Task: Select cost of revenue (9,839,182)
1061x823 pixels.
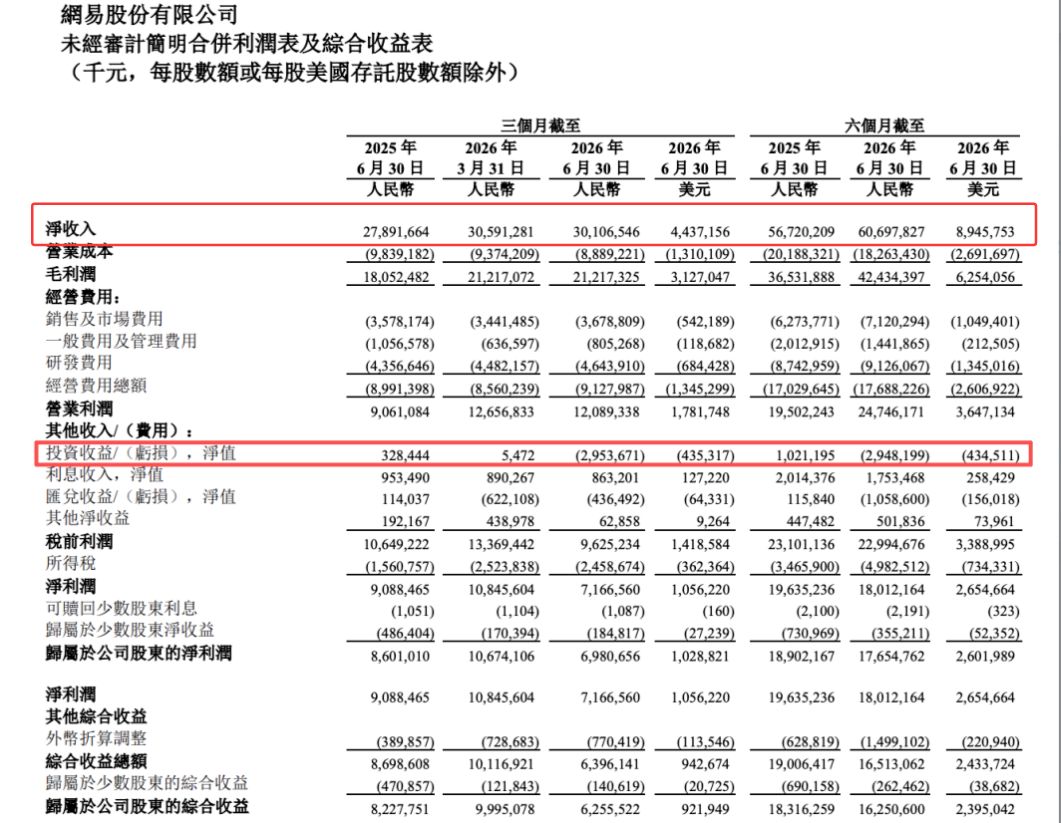Action: (399, 254)
